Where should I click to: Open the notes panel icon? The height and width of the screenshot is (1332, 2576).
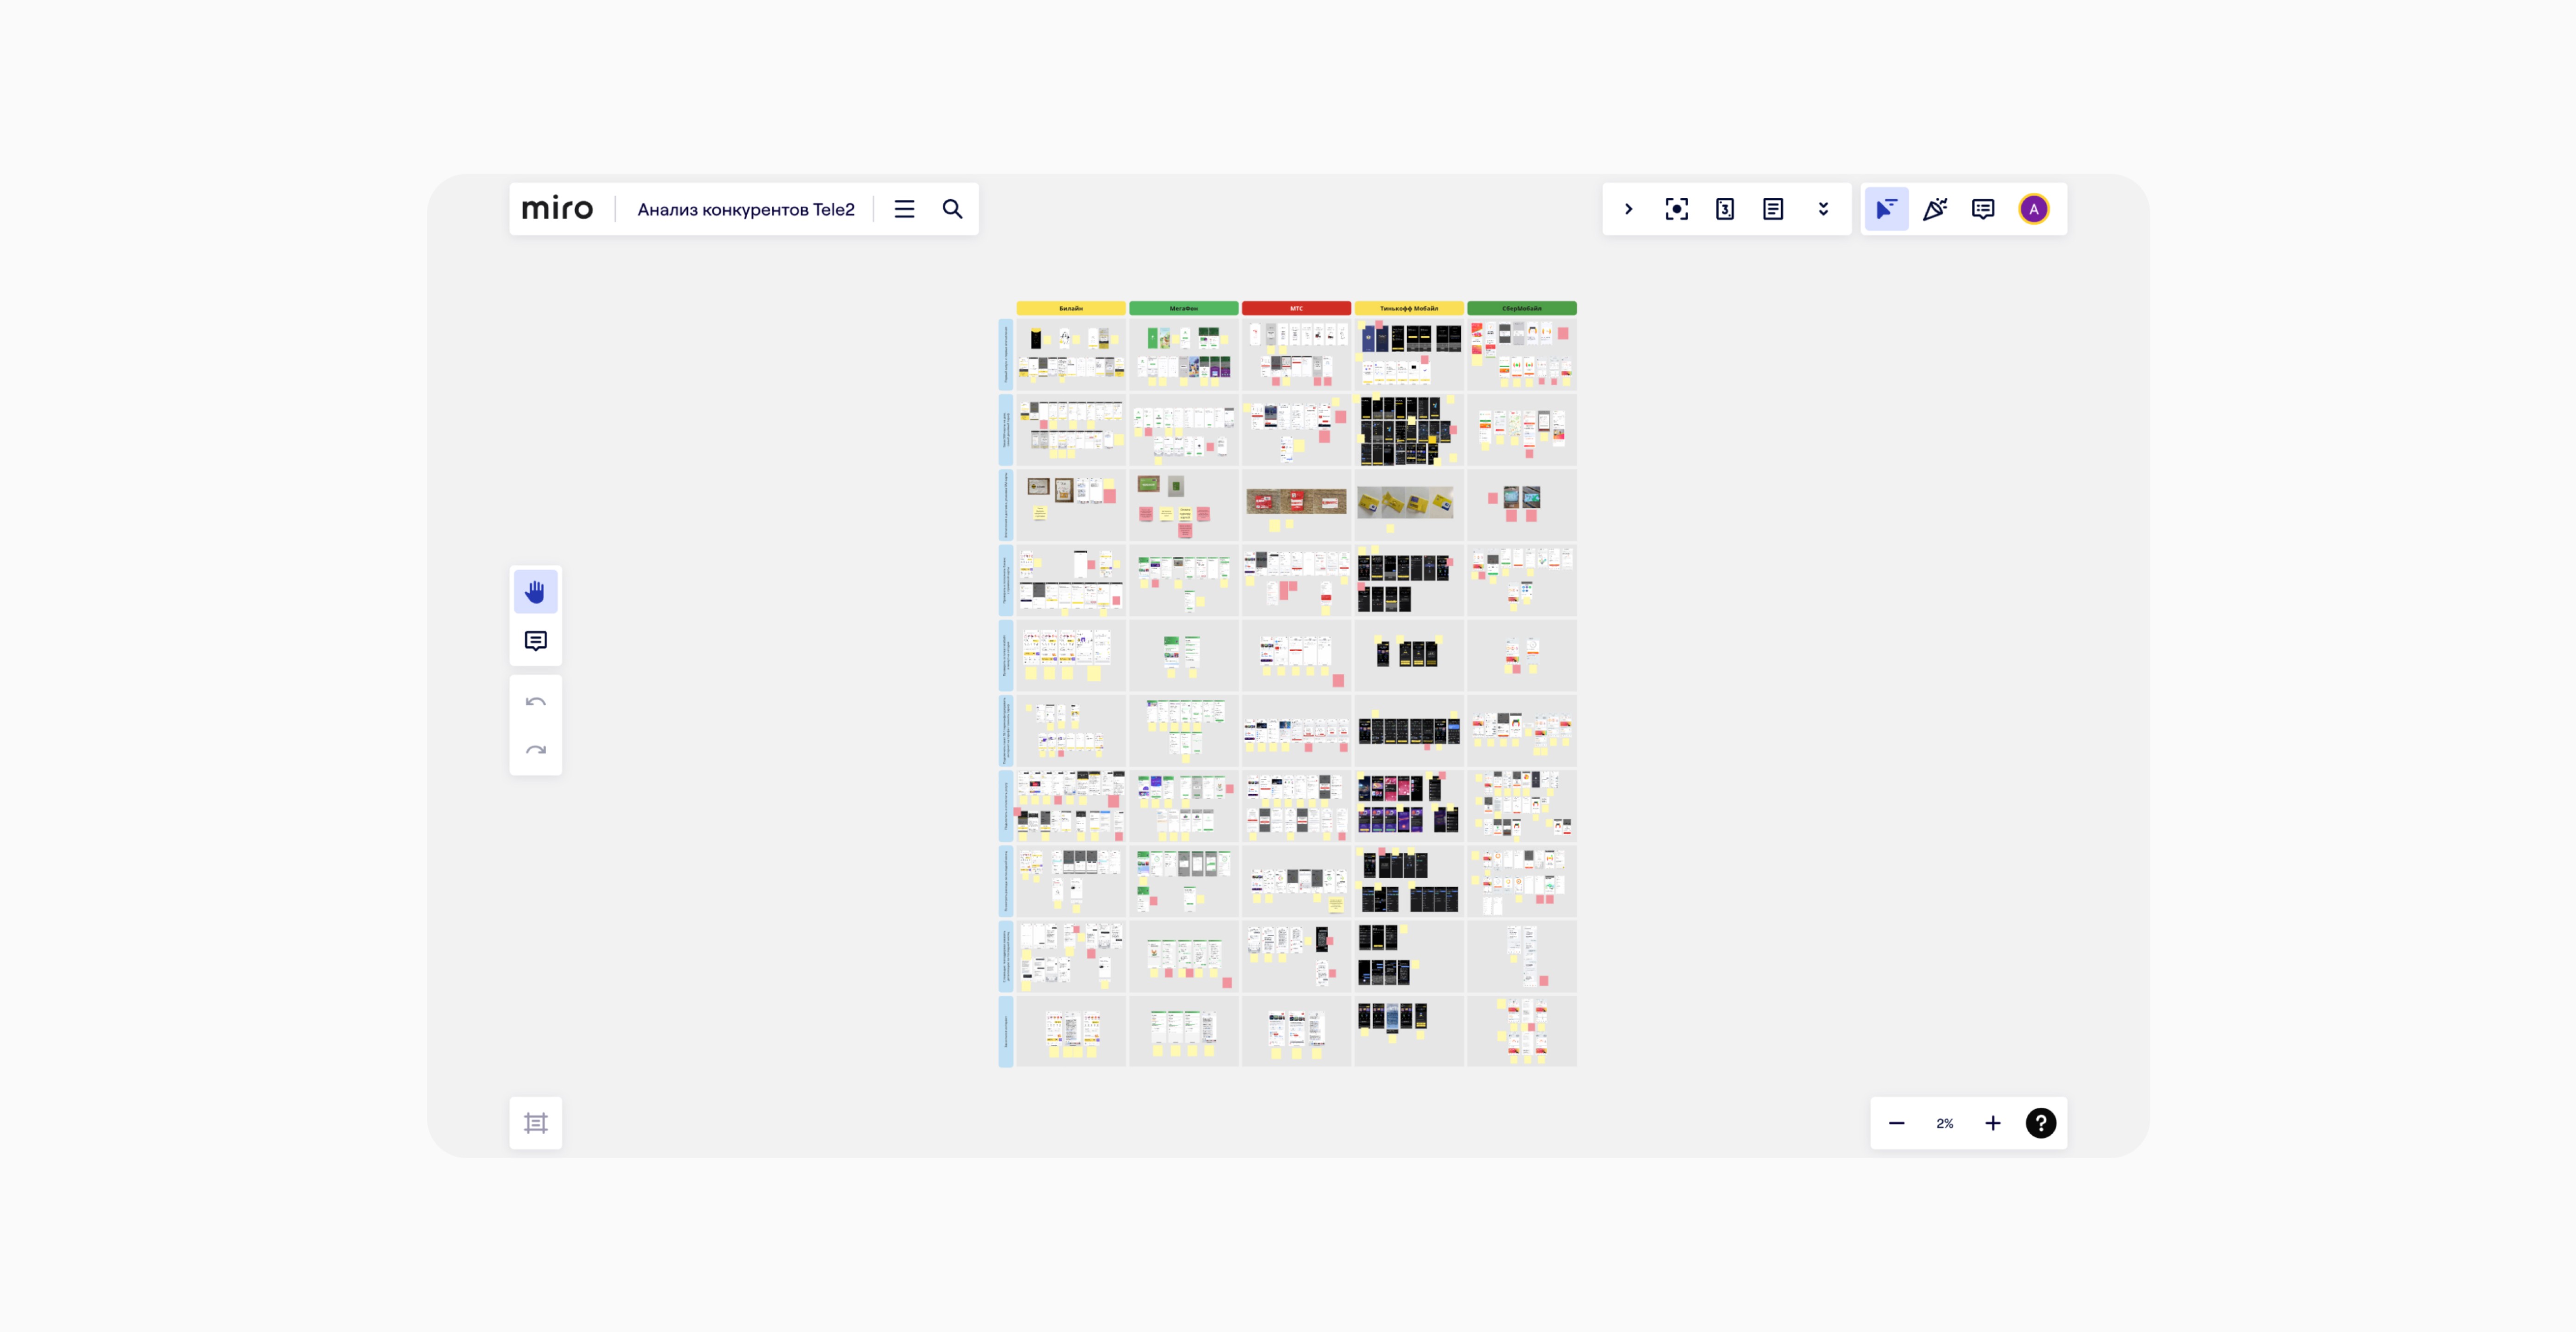point(1773,209)
